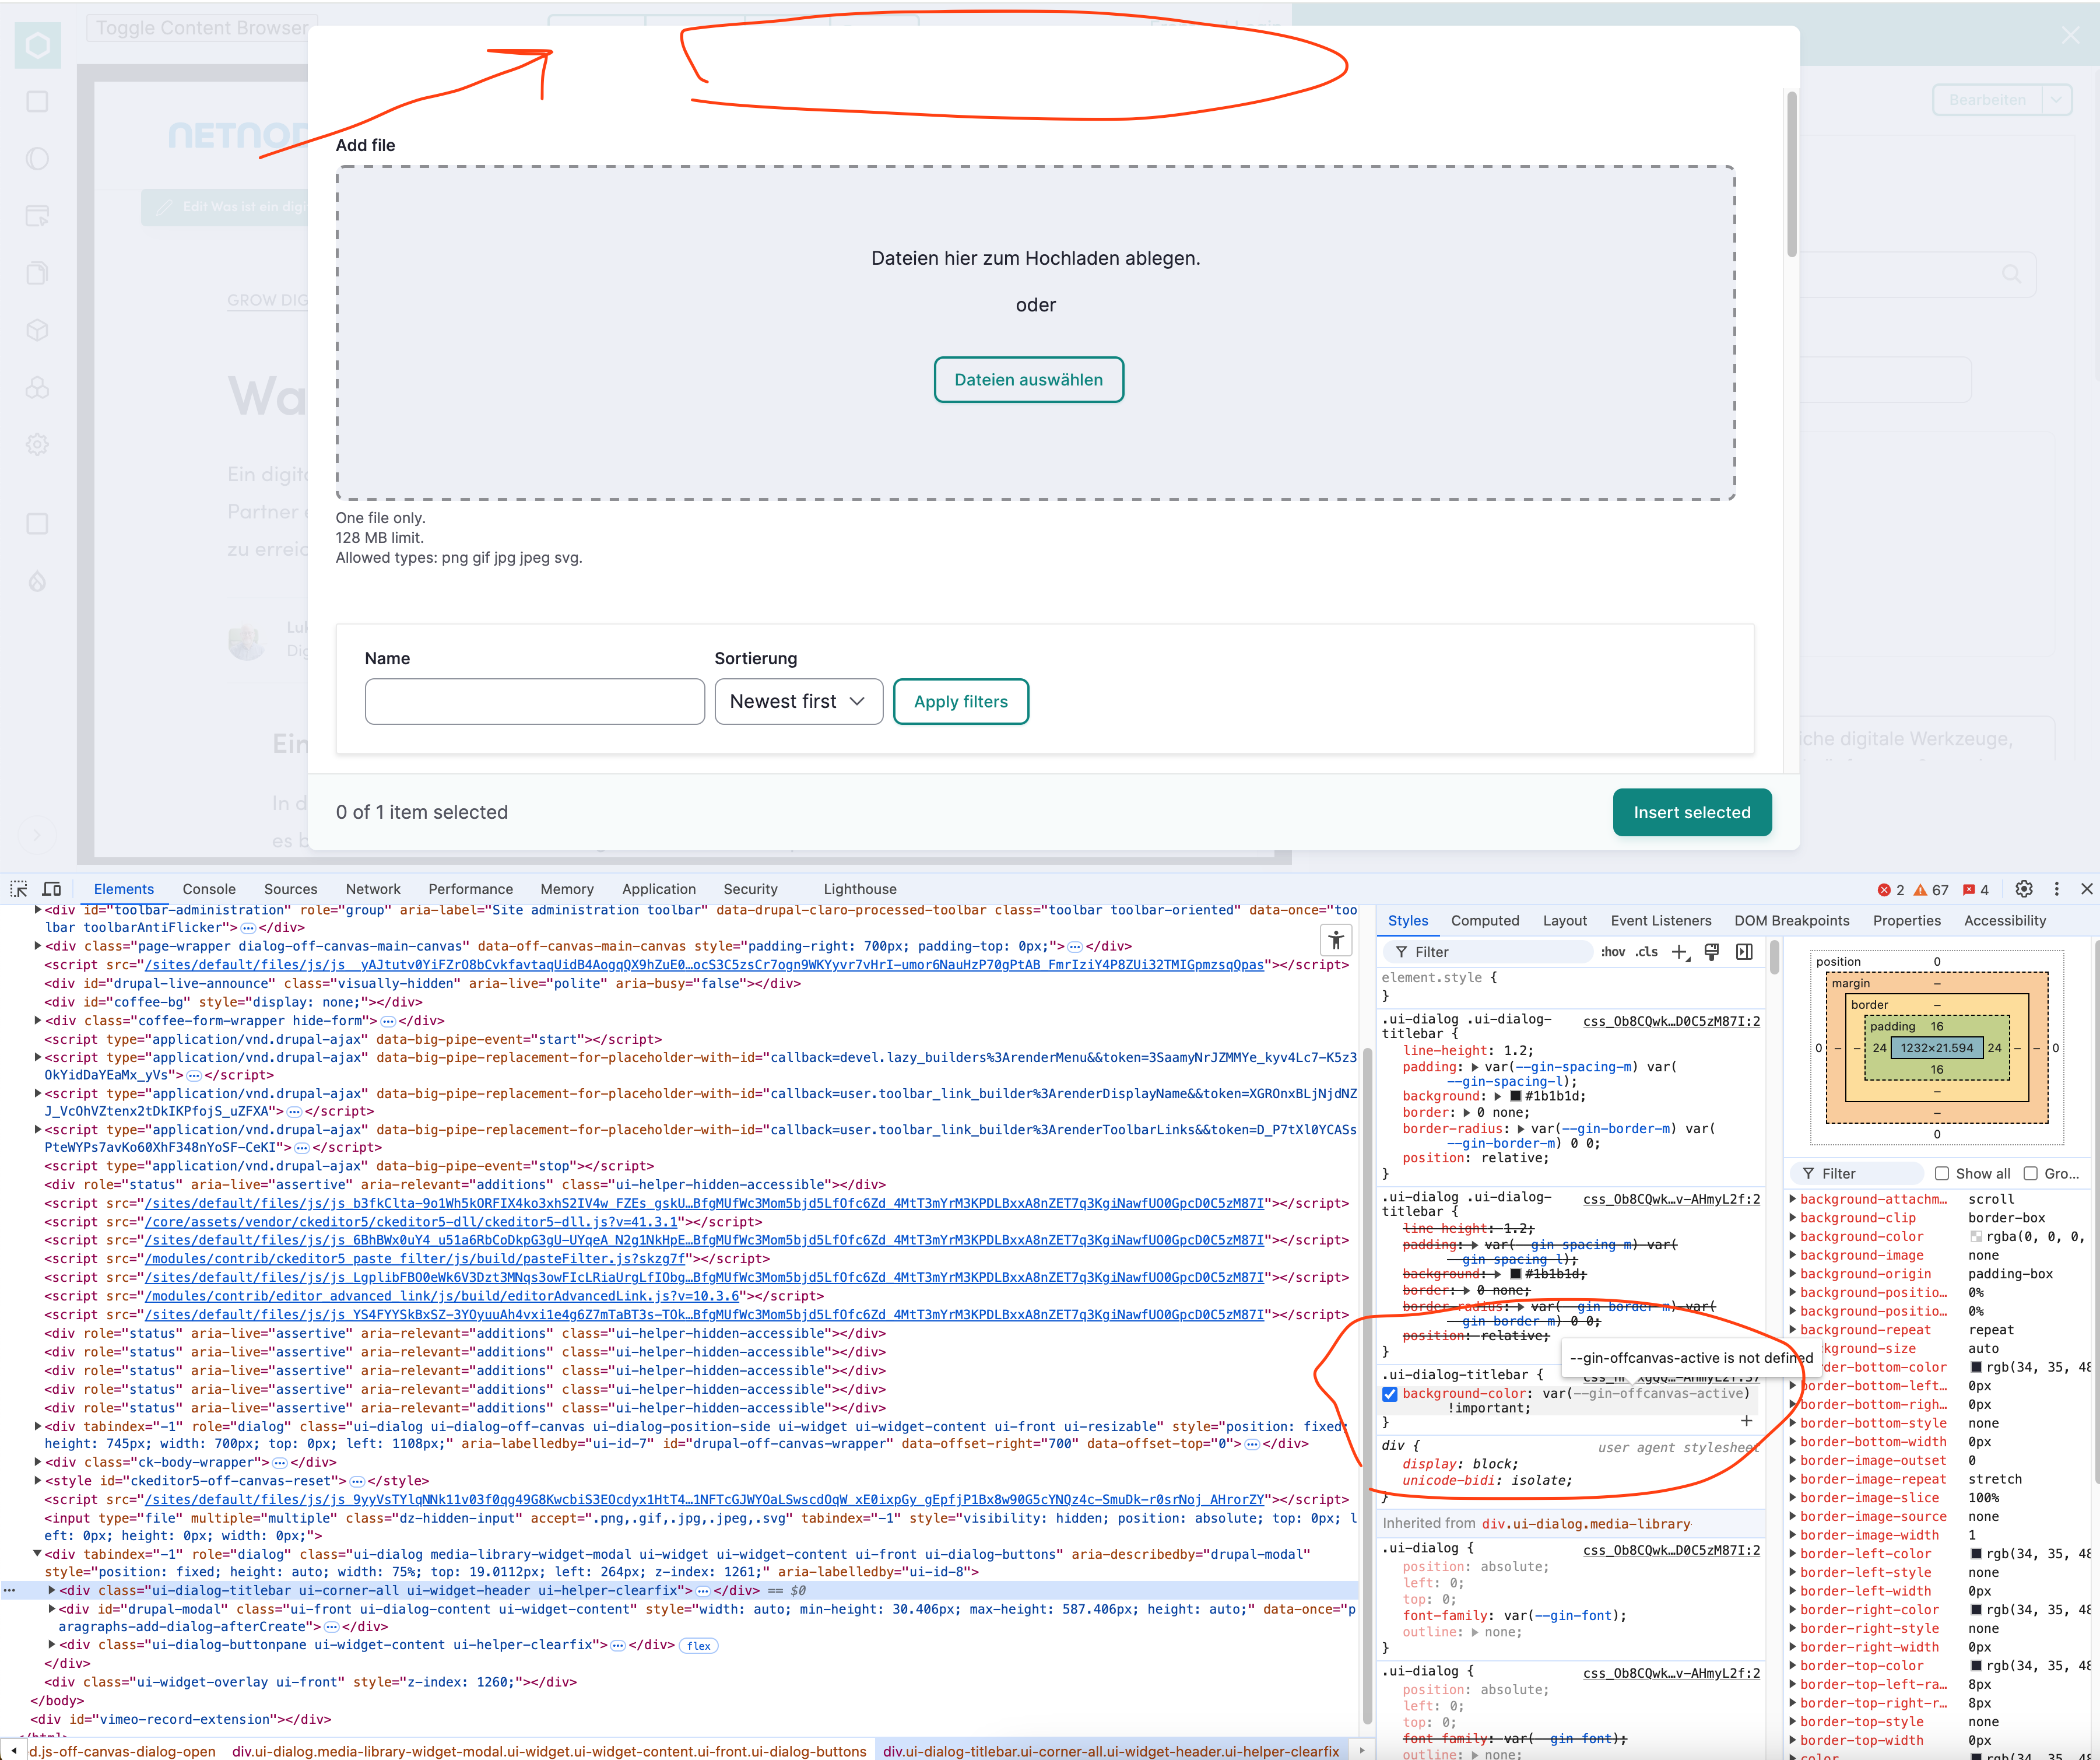Toggle the computed styles sidebar panel icon
Image resolution: width=2100 pixels, height=1760 pixels.
[1744, 952]
